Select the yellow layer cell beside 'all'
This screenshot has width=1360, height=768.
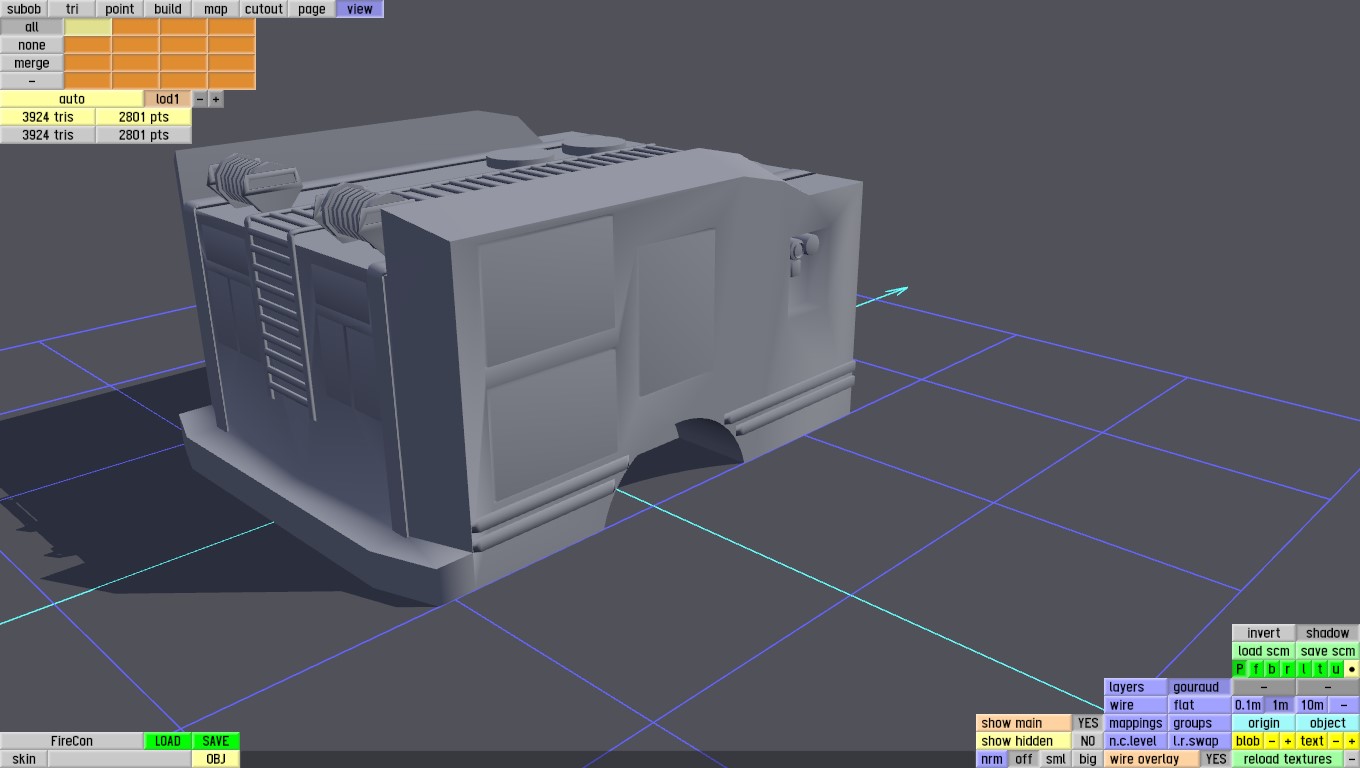tap(88, 27)
